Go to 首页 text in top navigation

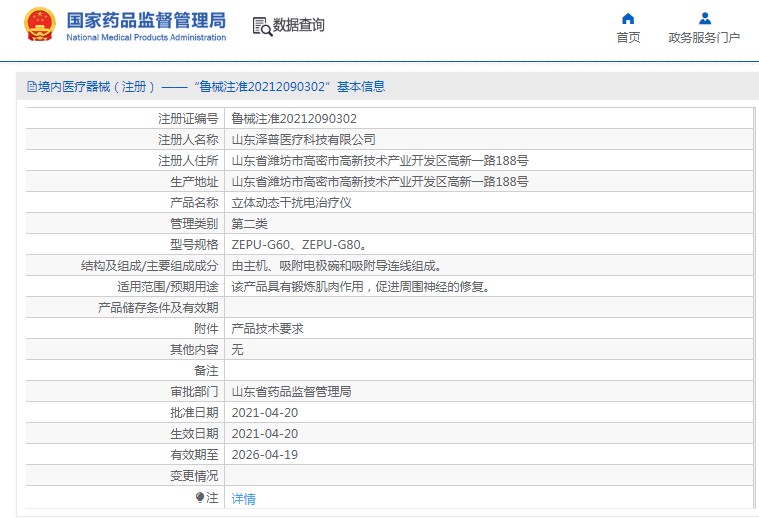tap(628, 38)
